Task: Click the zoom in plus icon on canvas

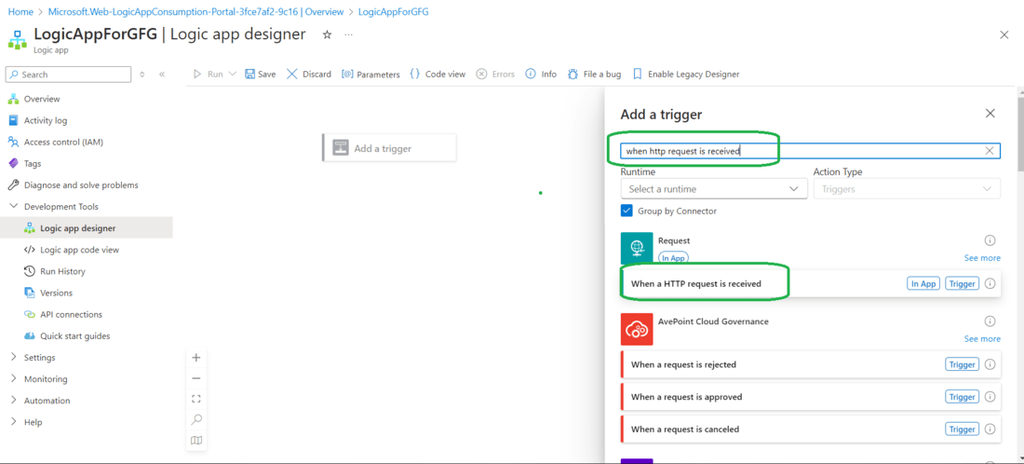Action: pos(196,357)
